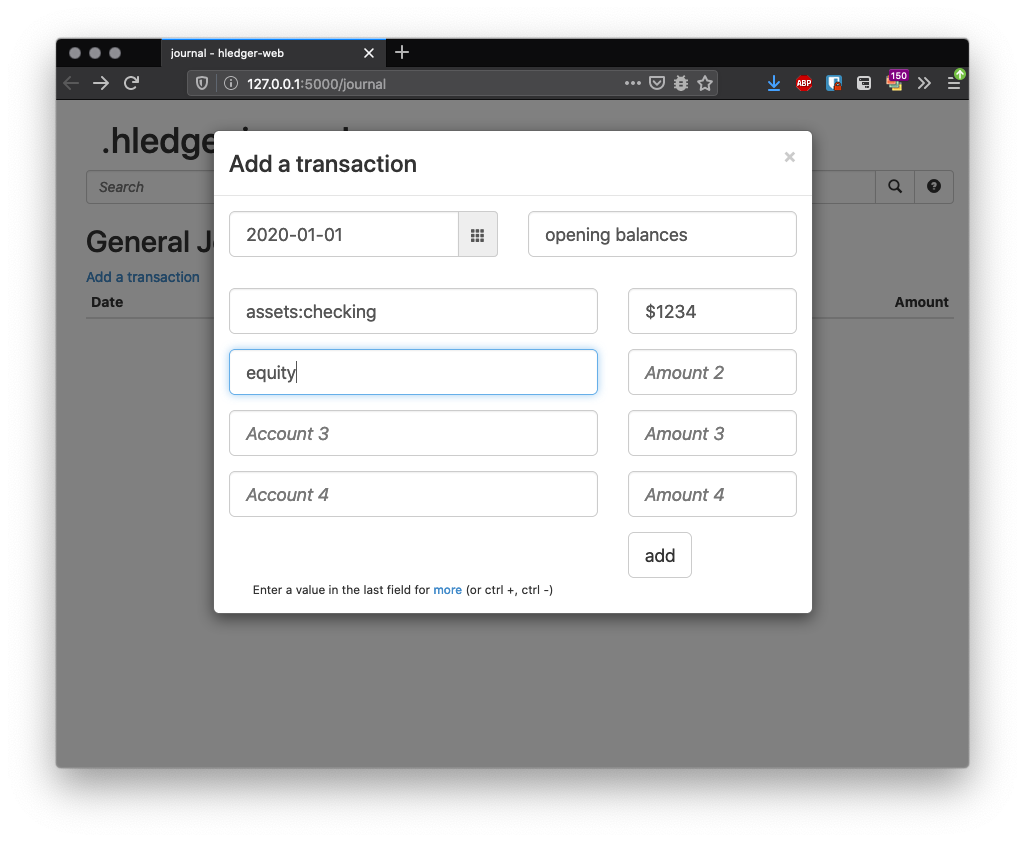This screenshot has height=842, width=1025.
Task: Click the Adblock Plus toolbar icon
Action: tap(803, 83)
